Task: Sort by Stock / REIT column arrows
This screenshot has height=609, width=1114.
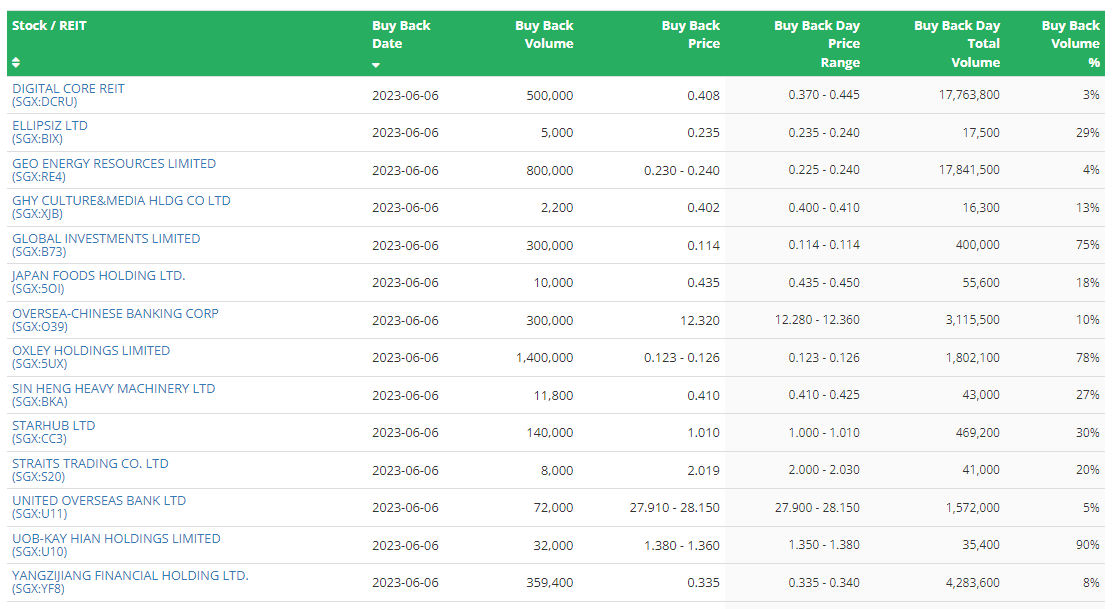Action: [16, 63]
